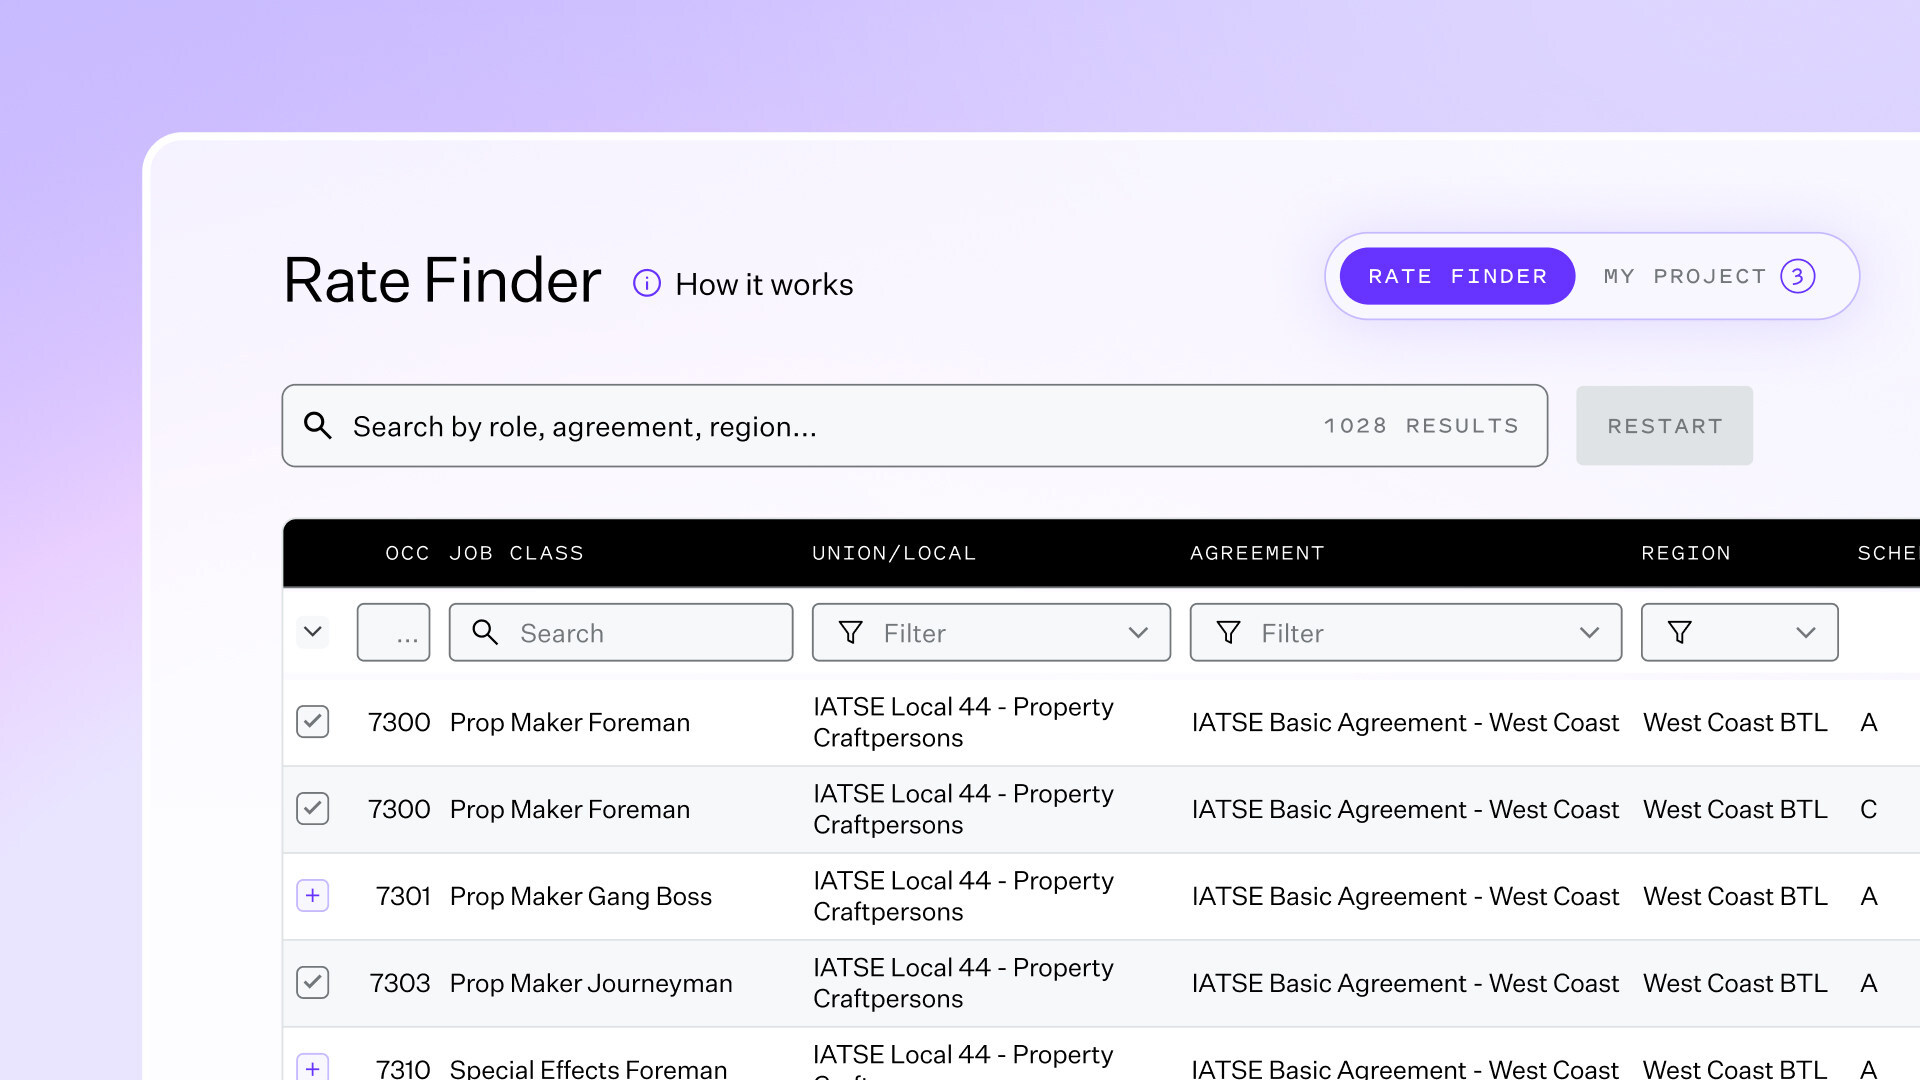Uncheck Prop Maker Foreman schedule C row
This screenshot has height=1080, width=1920.
tap(313, 809)
